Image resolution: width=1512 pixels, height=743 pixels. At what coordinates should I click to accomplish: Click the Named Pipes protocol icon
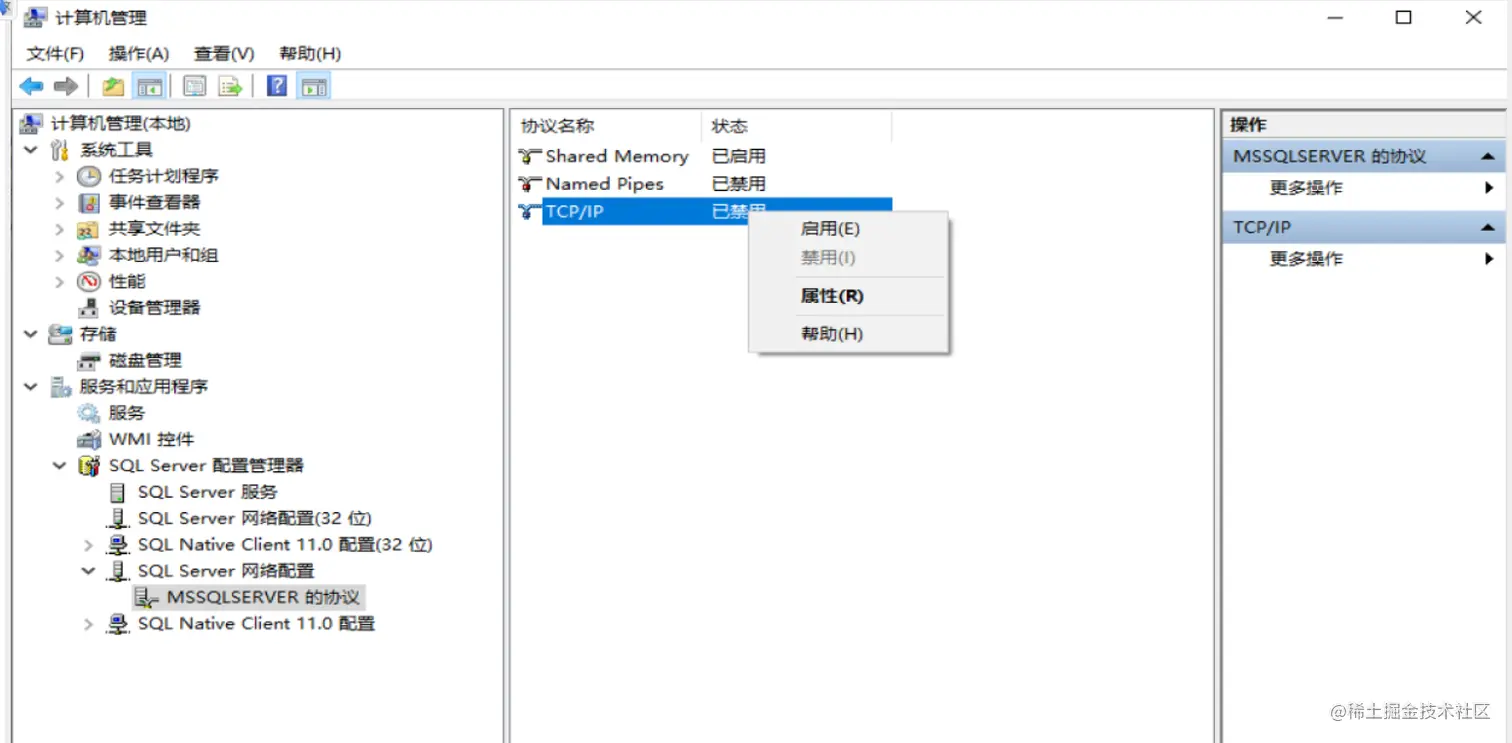click(x=530, y=184)
